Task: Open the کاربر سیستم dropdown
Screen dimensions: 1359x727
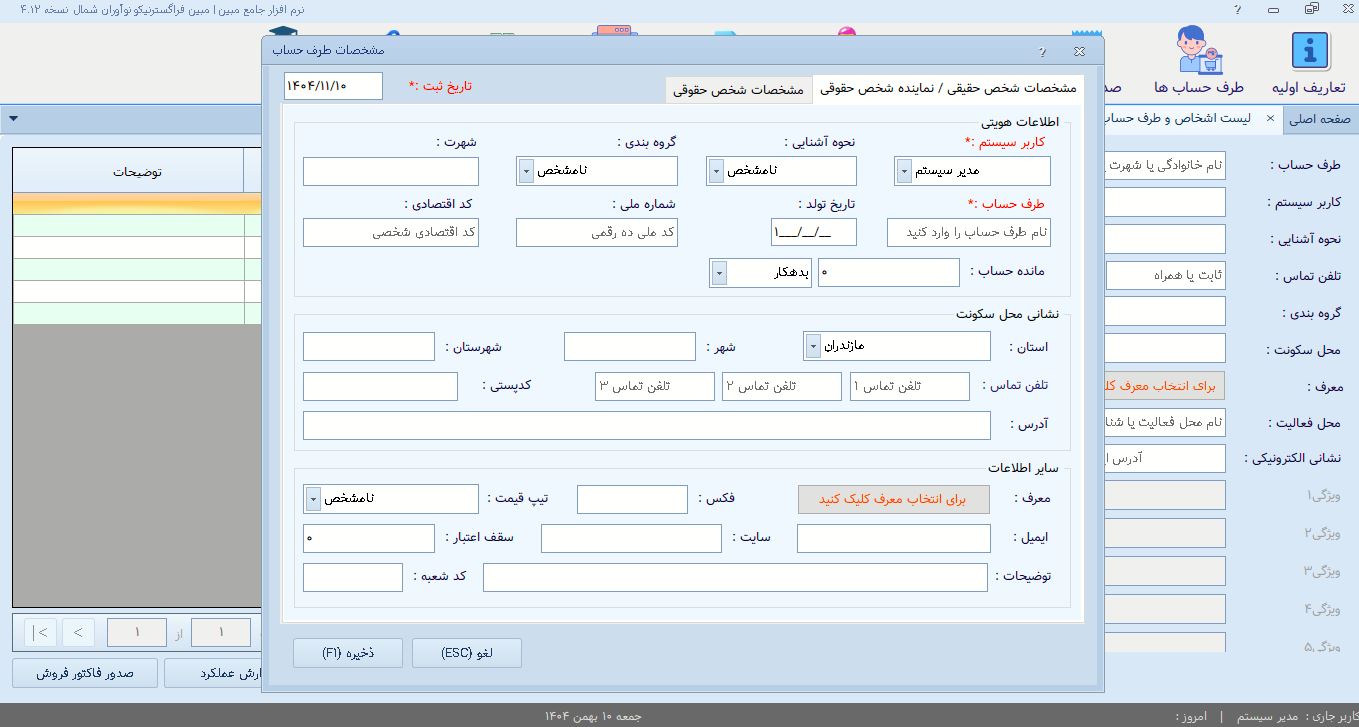Action: click(904, 171)
